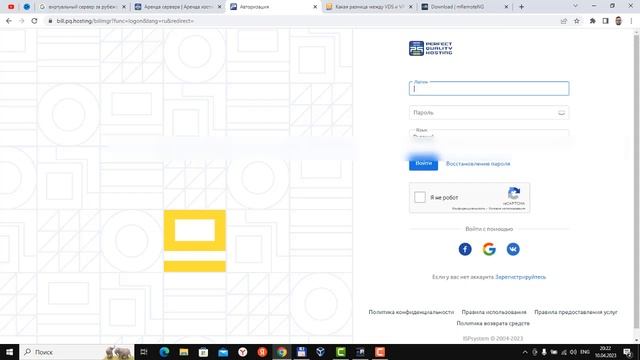Open the browser extensions puzzle icon
Viewport: 640px width, 360px height.
point(592,21)
